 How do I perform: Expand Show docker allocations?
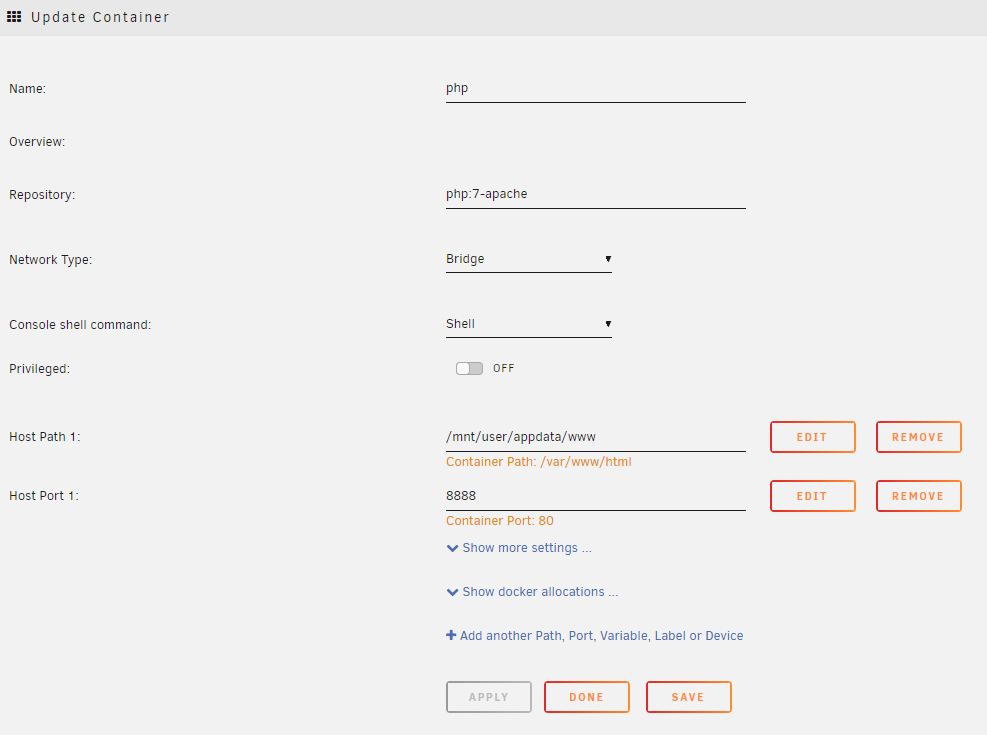pyautogui.click(x=540, y=592)
